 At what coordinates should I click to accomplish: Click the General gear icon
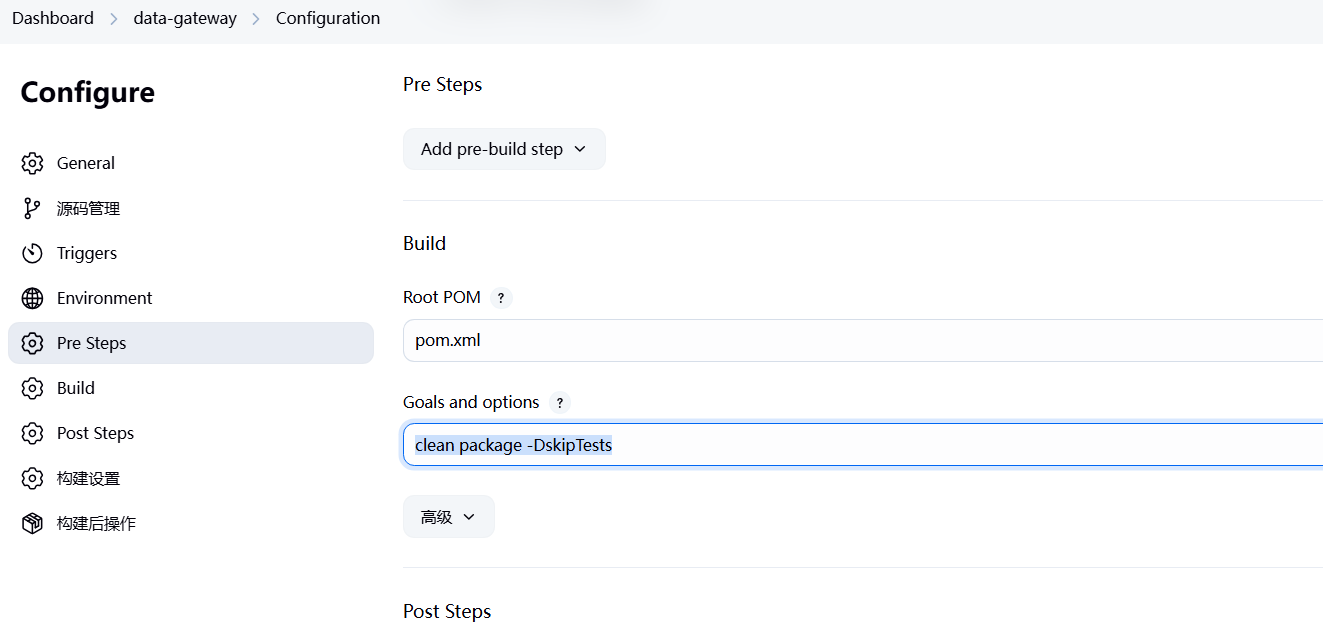tap(32, 163)
